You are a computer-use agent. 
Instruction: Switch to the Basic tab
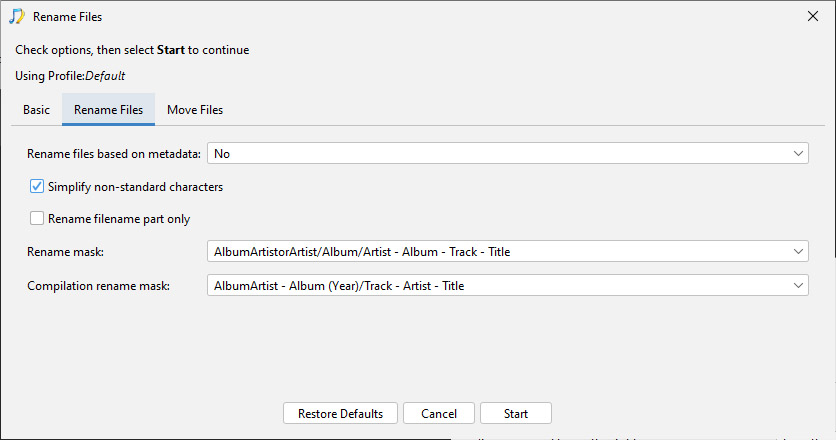(x=36, y=109)
